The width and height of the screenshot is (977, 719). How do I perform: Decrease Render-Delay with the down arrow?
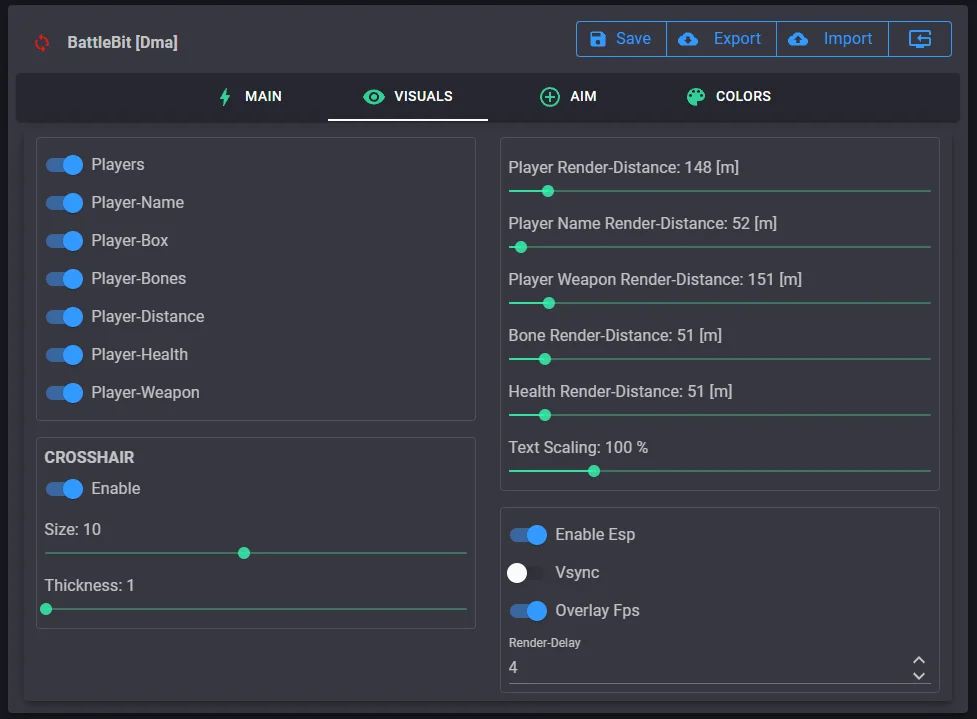(x=919, y=676)
